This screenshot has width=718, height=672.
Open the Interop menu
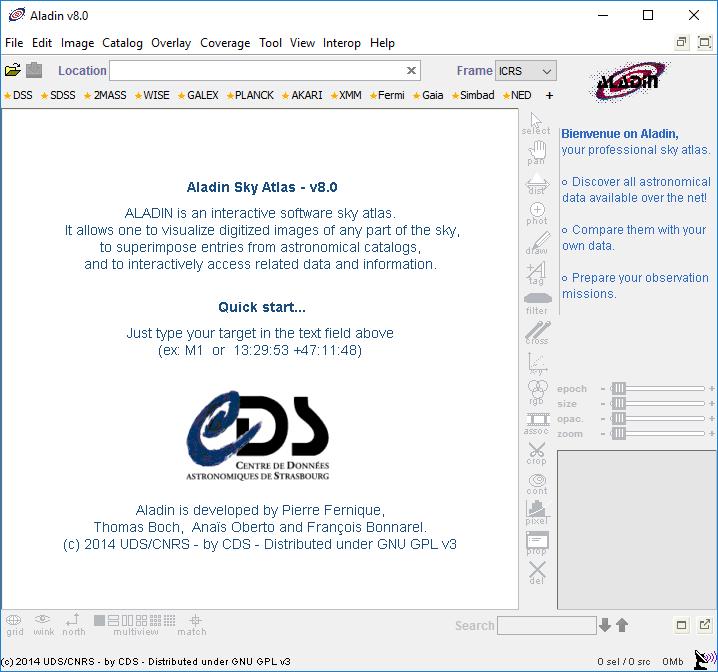[x=342, y=43]
